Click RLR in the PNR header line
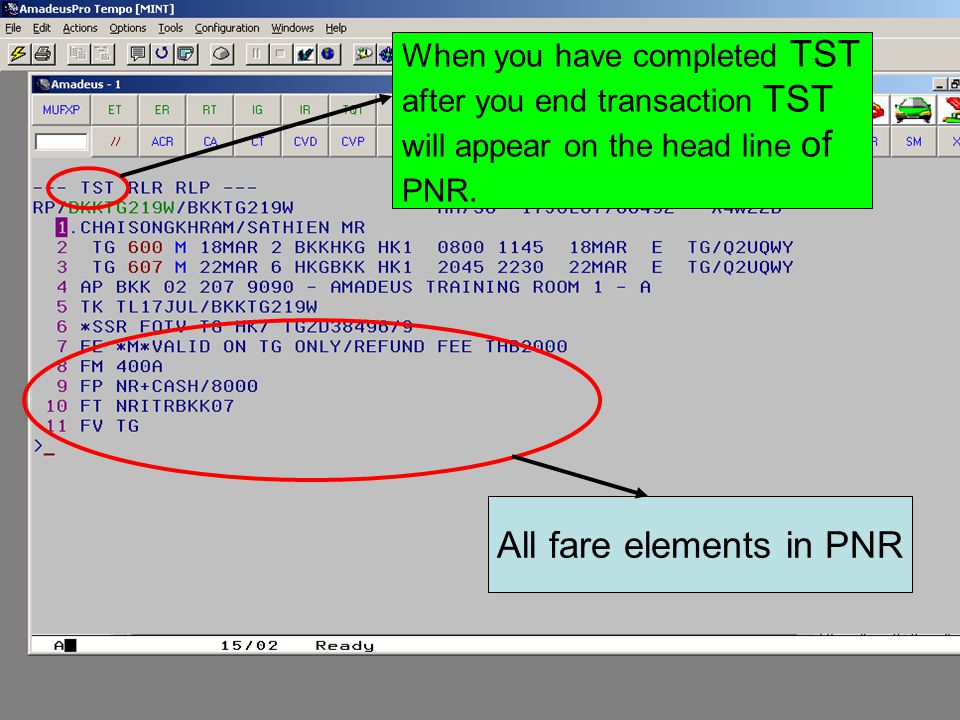 point(145,187)
